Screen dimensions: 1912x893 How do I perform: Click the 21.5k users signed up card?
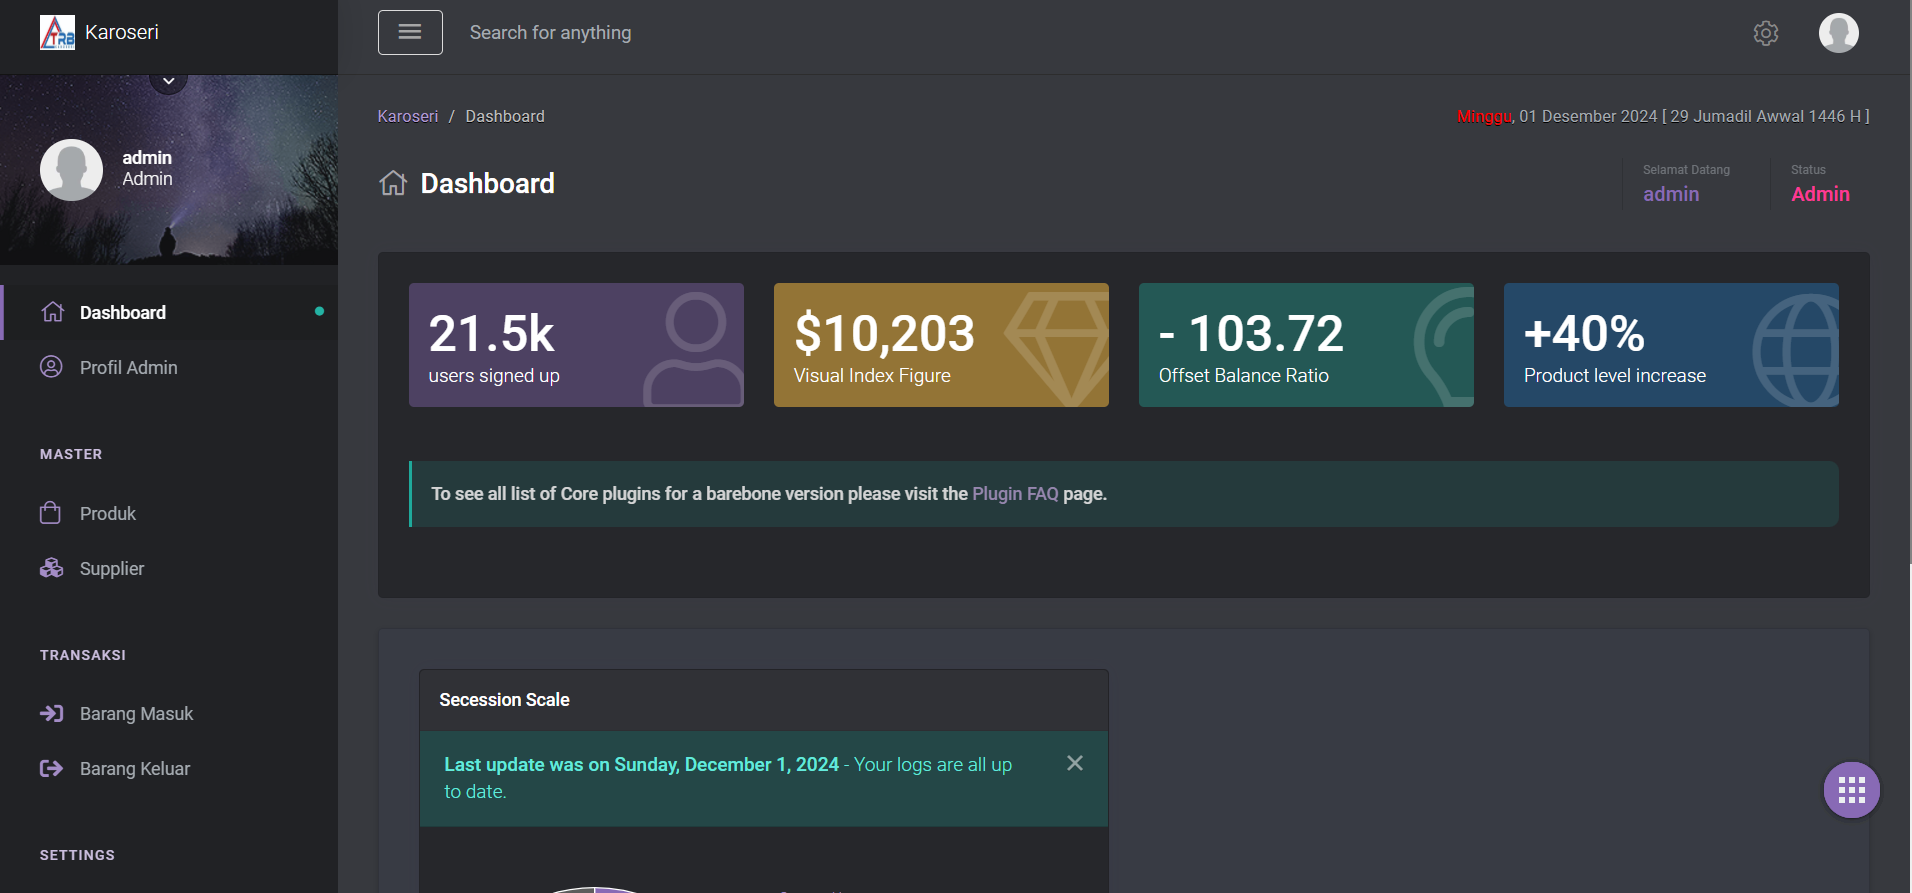(576, 345)
